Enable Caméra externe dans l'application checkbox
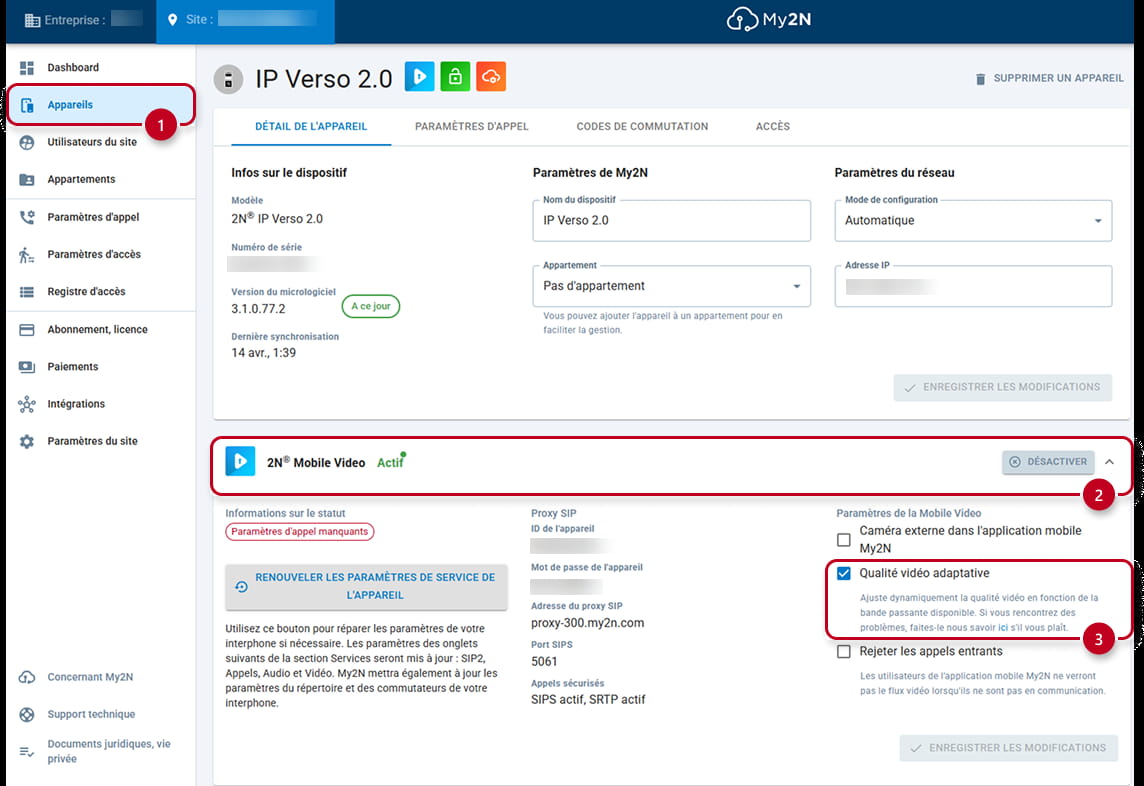Screen dimensions: 1144x786 pyautogui.click(x=844, y=540)
